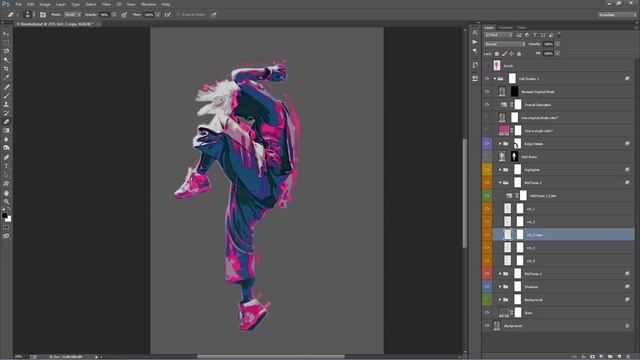
Task: Select the Crop tool
Action: click(6, 69)
